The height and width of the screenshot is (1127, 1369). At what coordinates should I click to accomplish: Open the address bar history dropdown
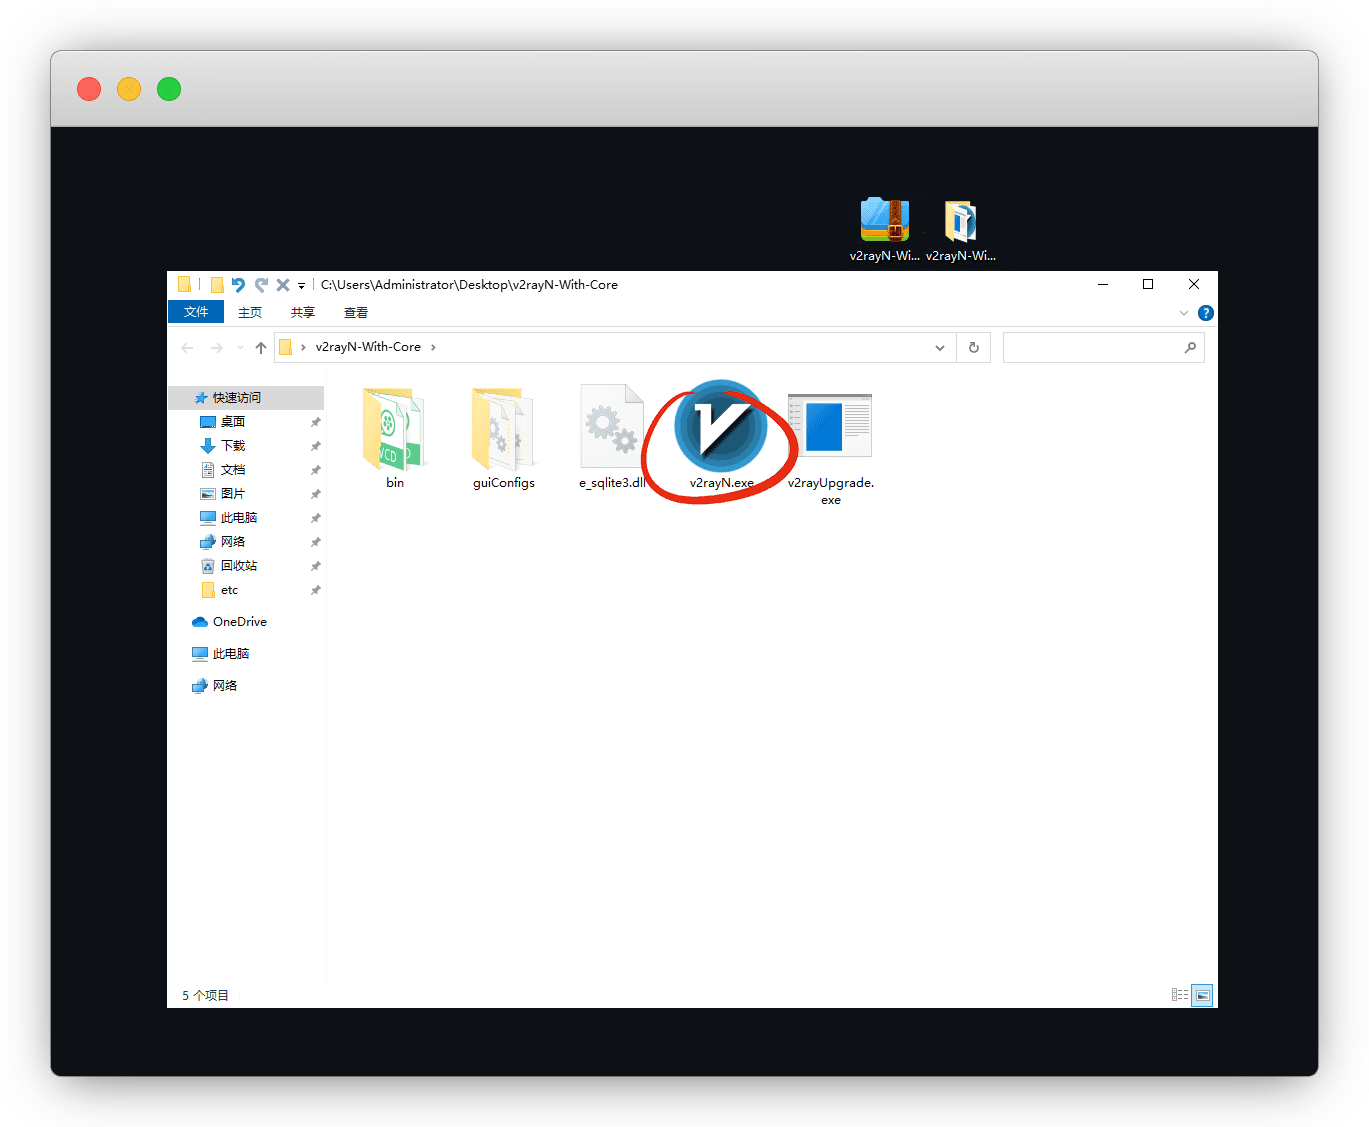(x=940, y=348)
